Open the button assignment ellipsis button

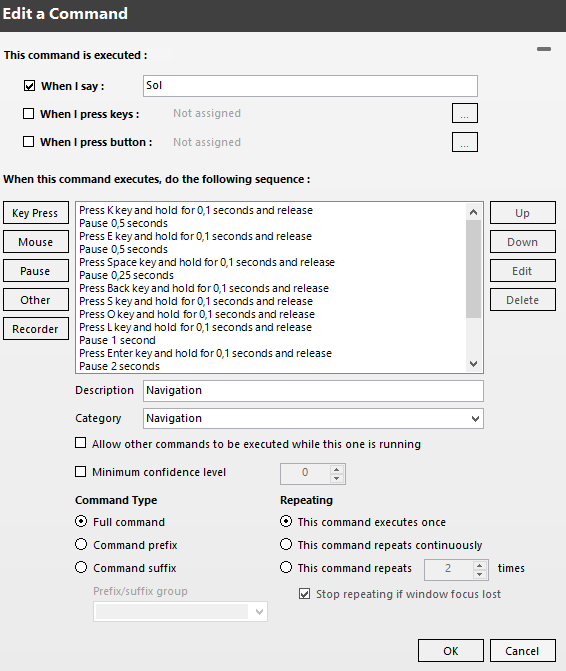click(465, 143)
